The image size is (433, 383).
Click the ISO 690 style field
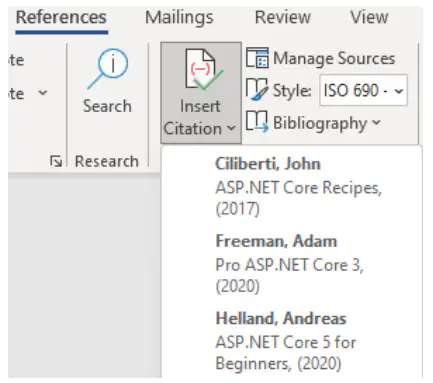point(363,90)
